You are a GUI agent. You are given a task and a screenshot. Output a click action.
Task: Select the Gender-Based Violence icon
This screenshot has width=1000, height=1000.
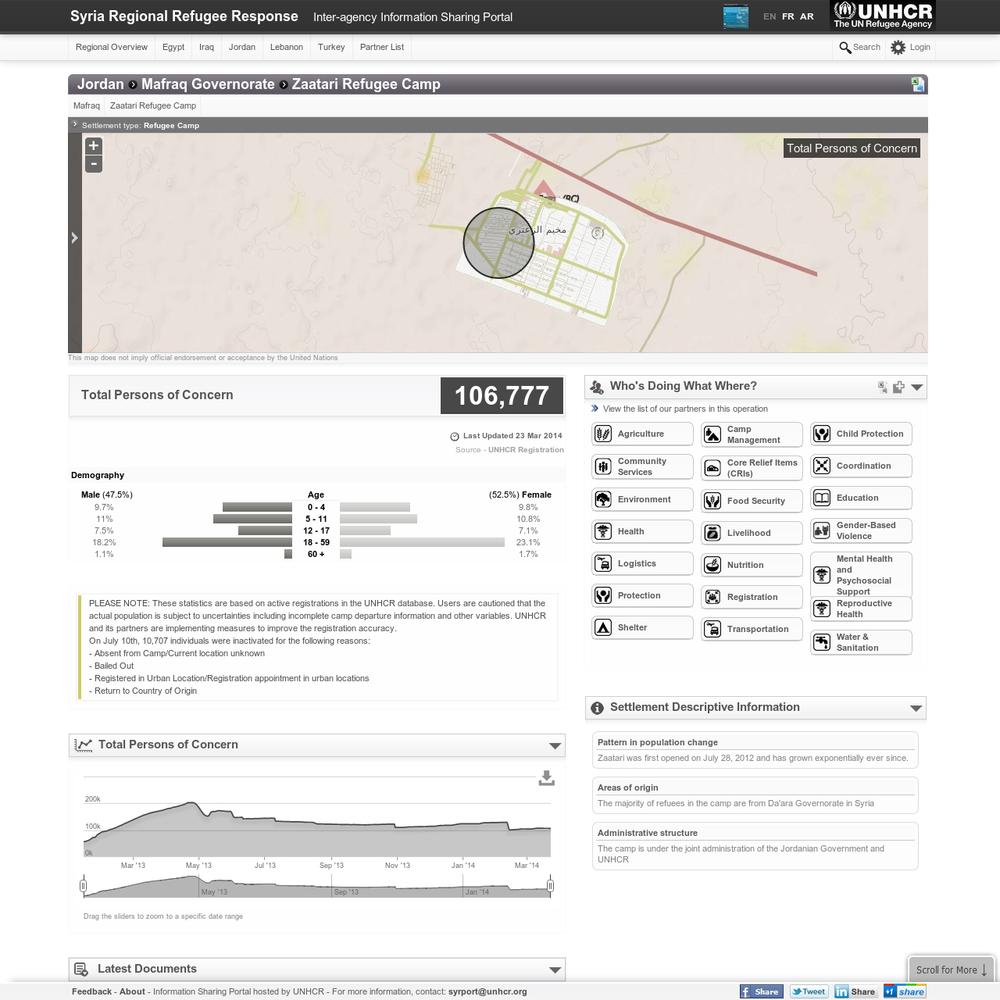point(821,531)
